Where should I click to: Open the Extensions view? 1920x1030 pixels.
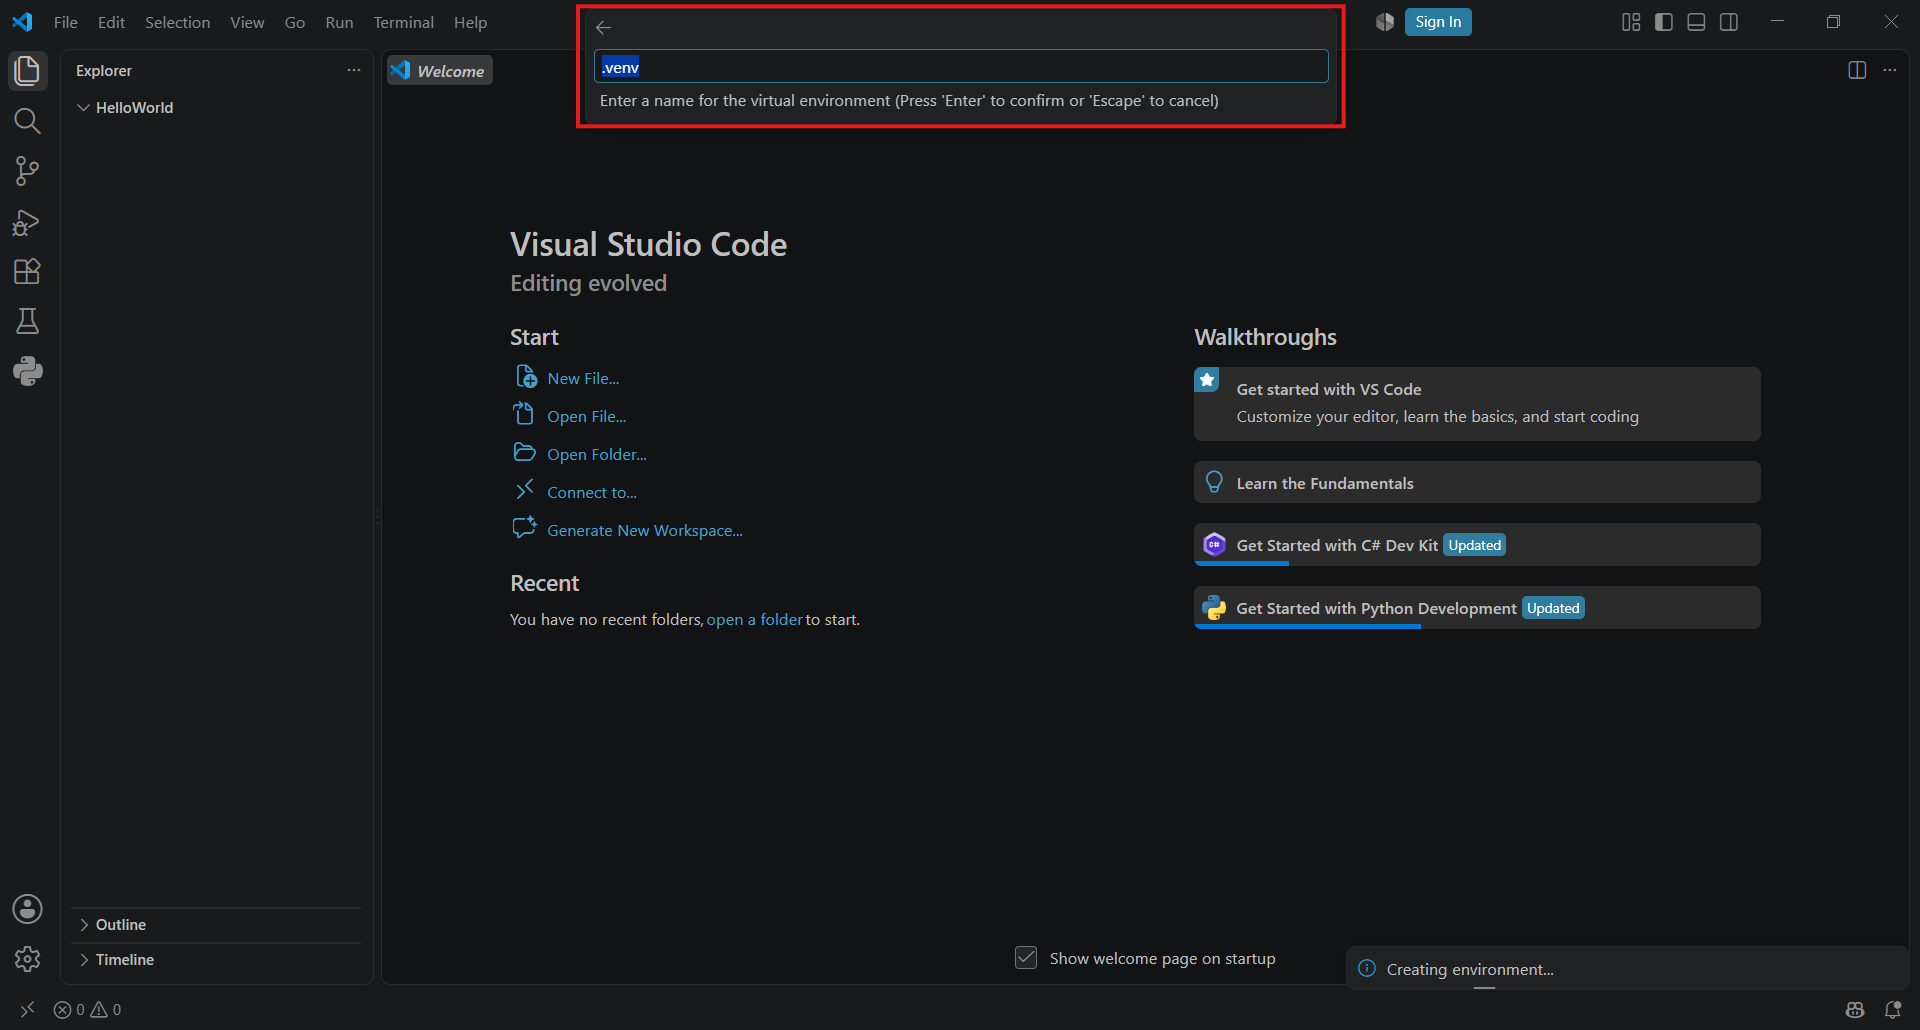tap(28, 272)
